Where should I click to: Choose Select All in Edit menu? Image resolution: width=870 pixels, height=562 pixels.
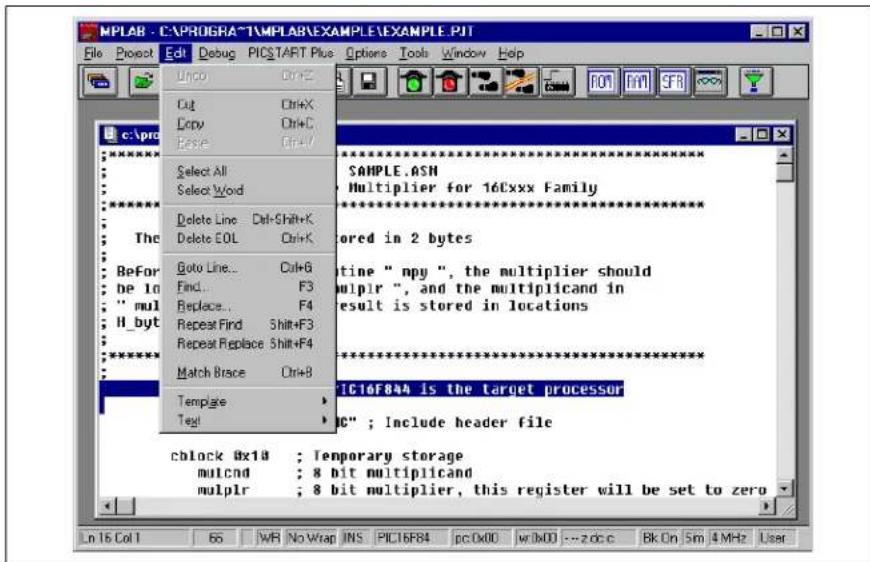click(247, 171)
